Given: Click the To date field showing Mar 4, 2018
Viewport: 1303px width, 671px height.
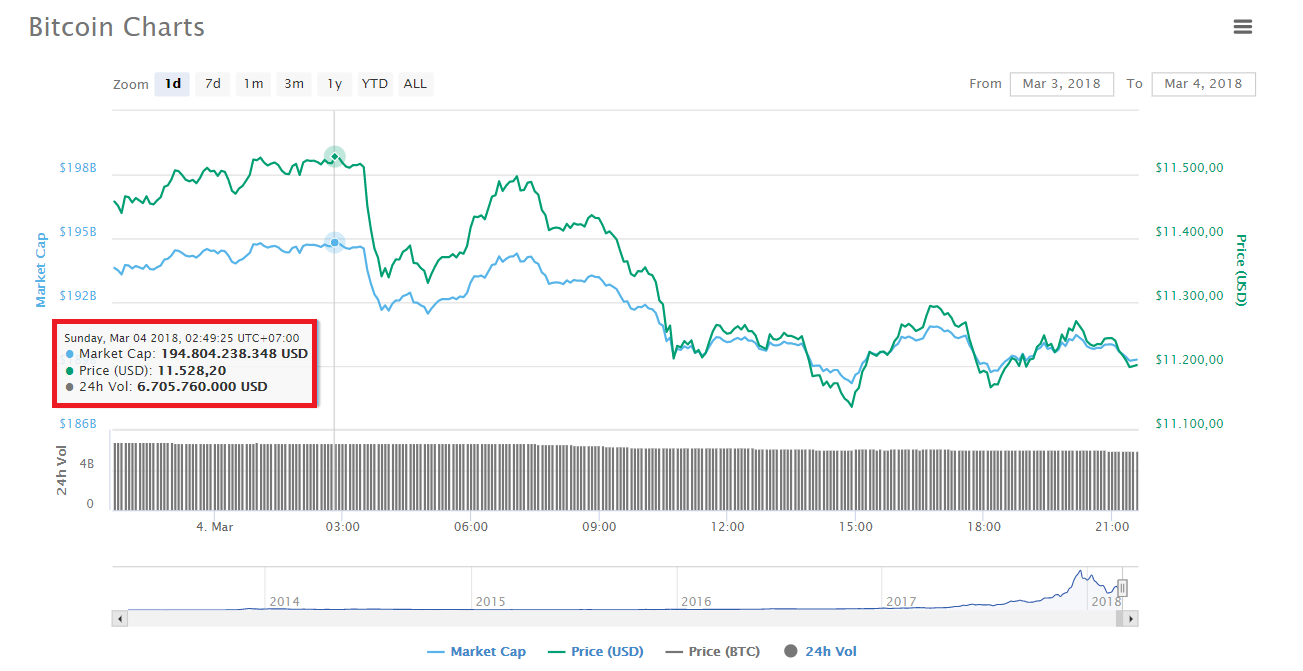Looking at the screenshot, I should (x=1203, y=84).
